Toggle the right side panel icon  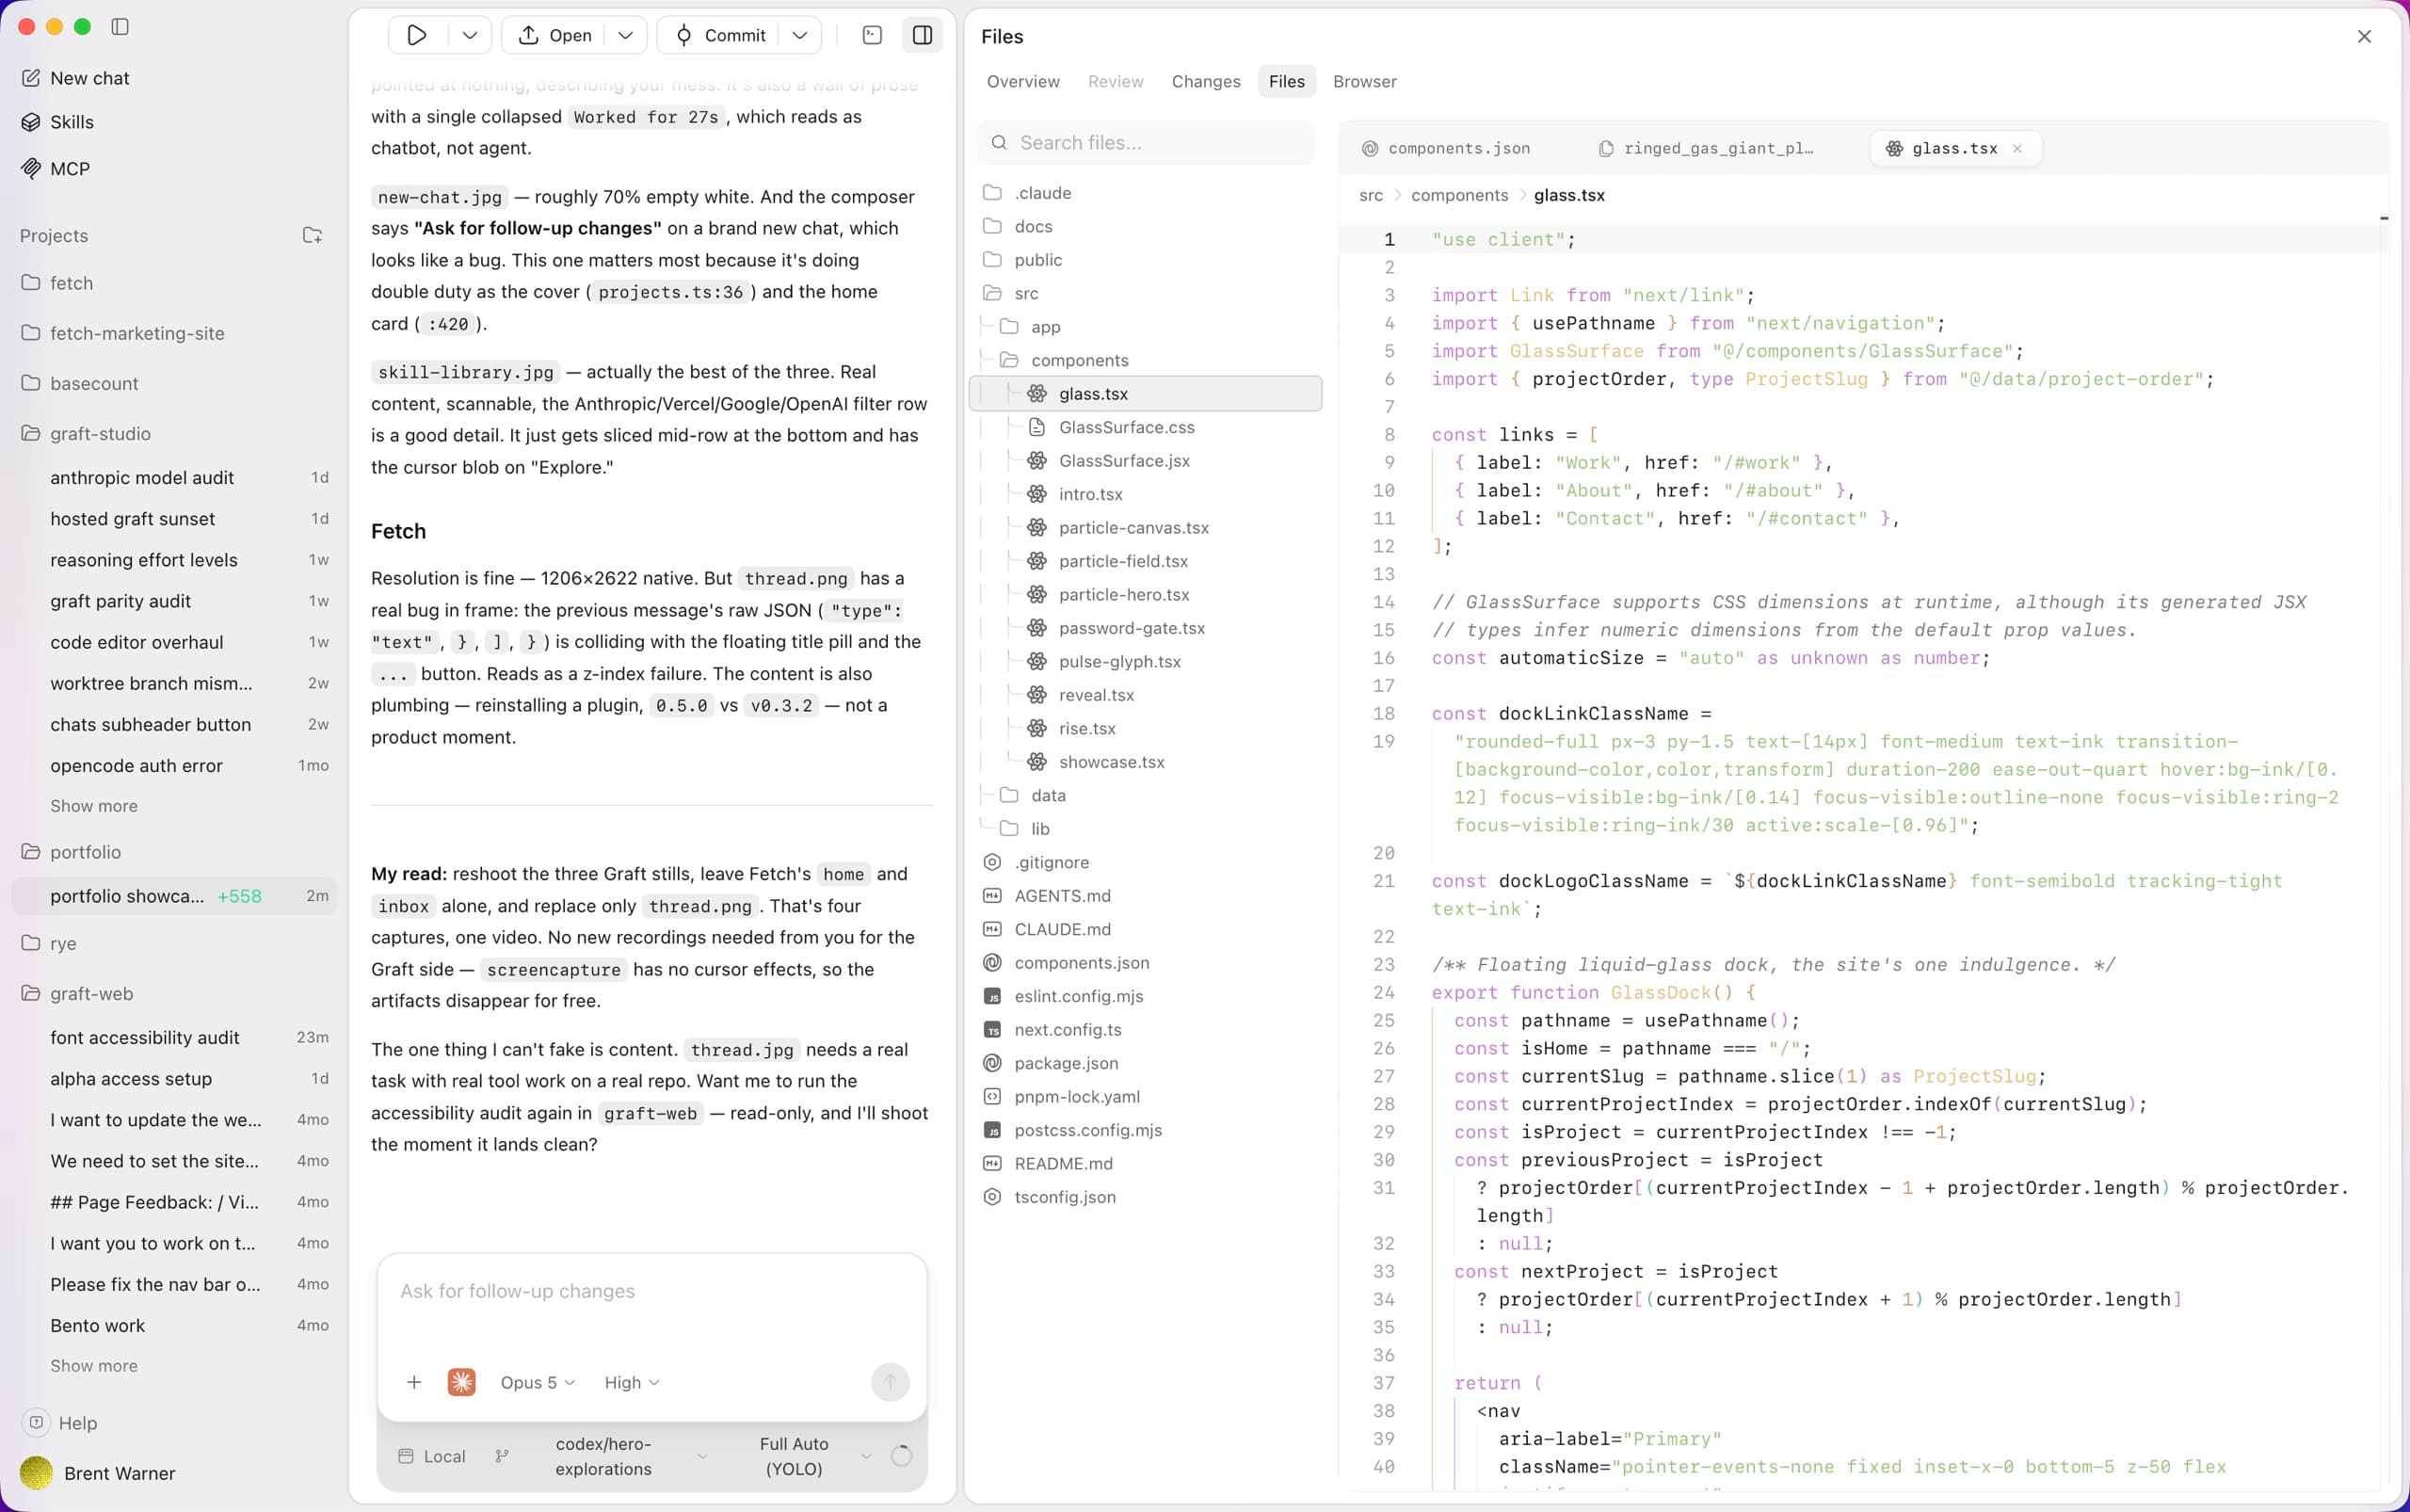[922, 35]
